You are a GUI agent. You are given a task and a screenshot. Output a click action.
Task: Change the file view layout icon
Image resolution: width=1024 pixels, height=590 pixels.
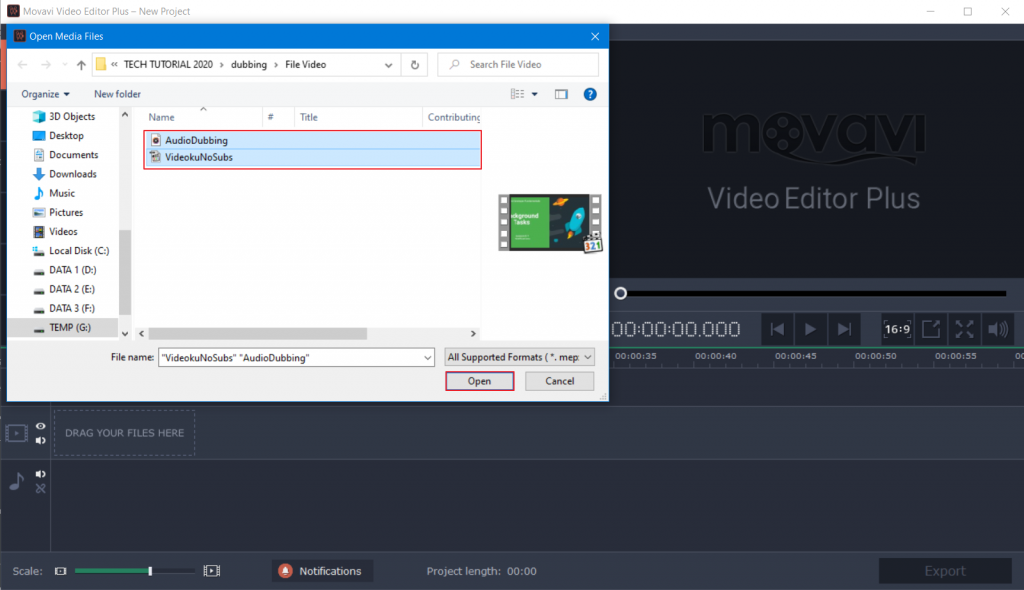click(x=517, y=94)
